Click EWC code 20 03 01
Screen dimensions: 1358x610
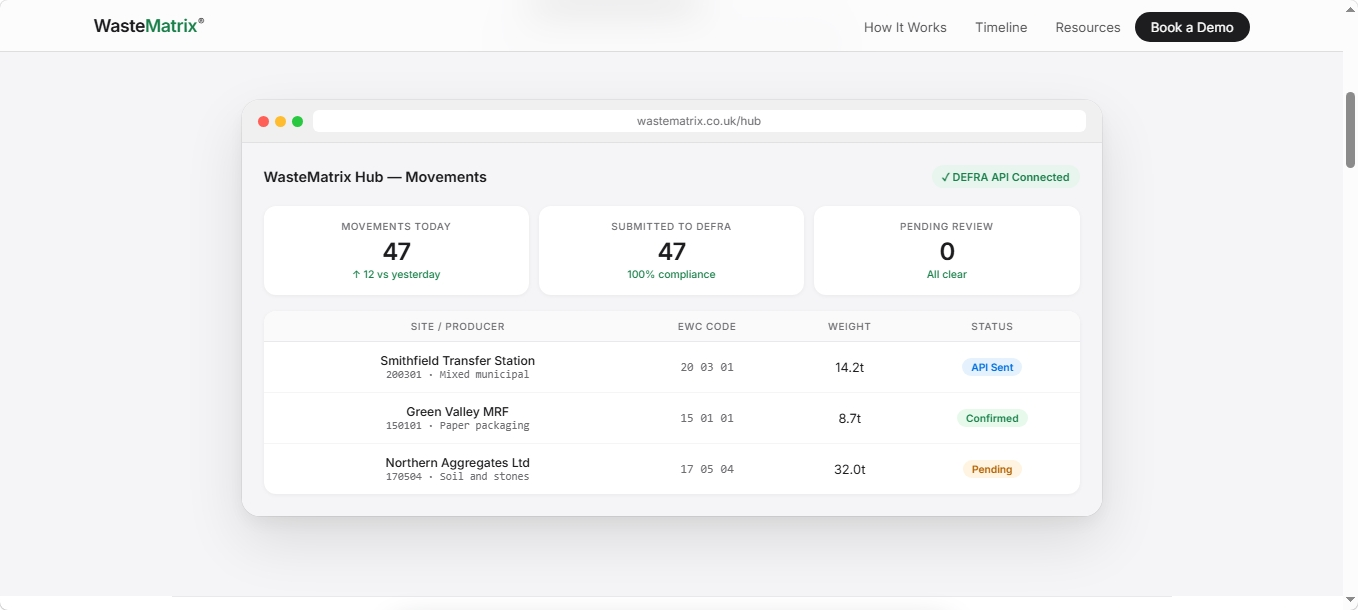(x=707, y=367)
